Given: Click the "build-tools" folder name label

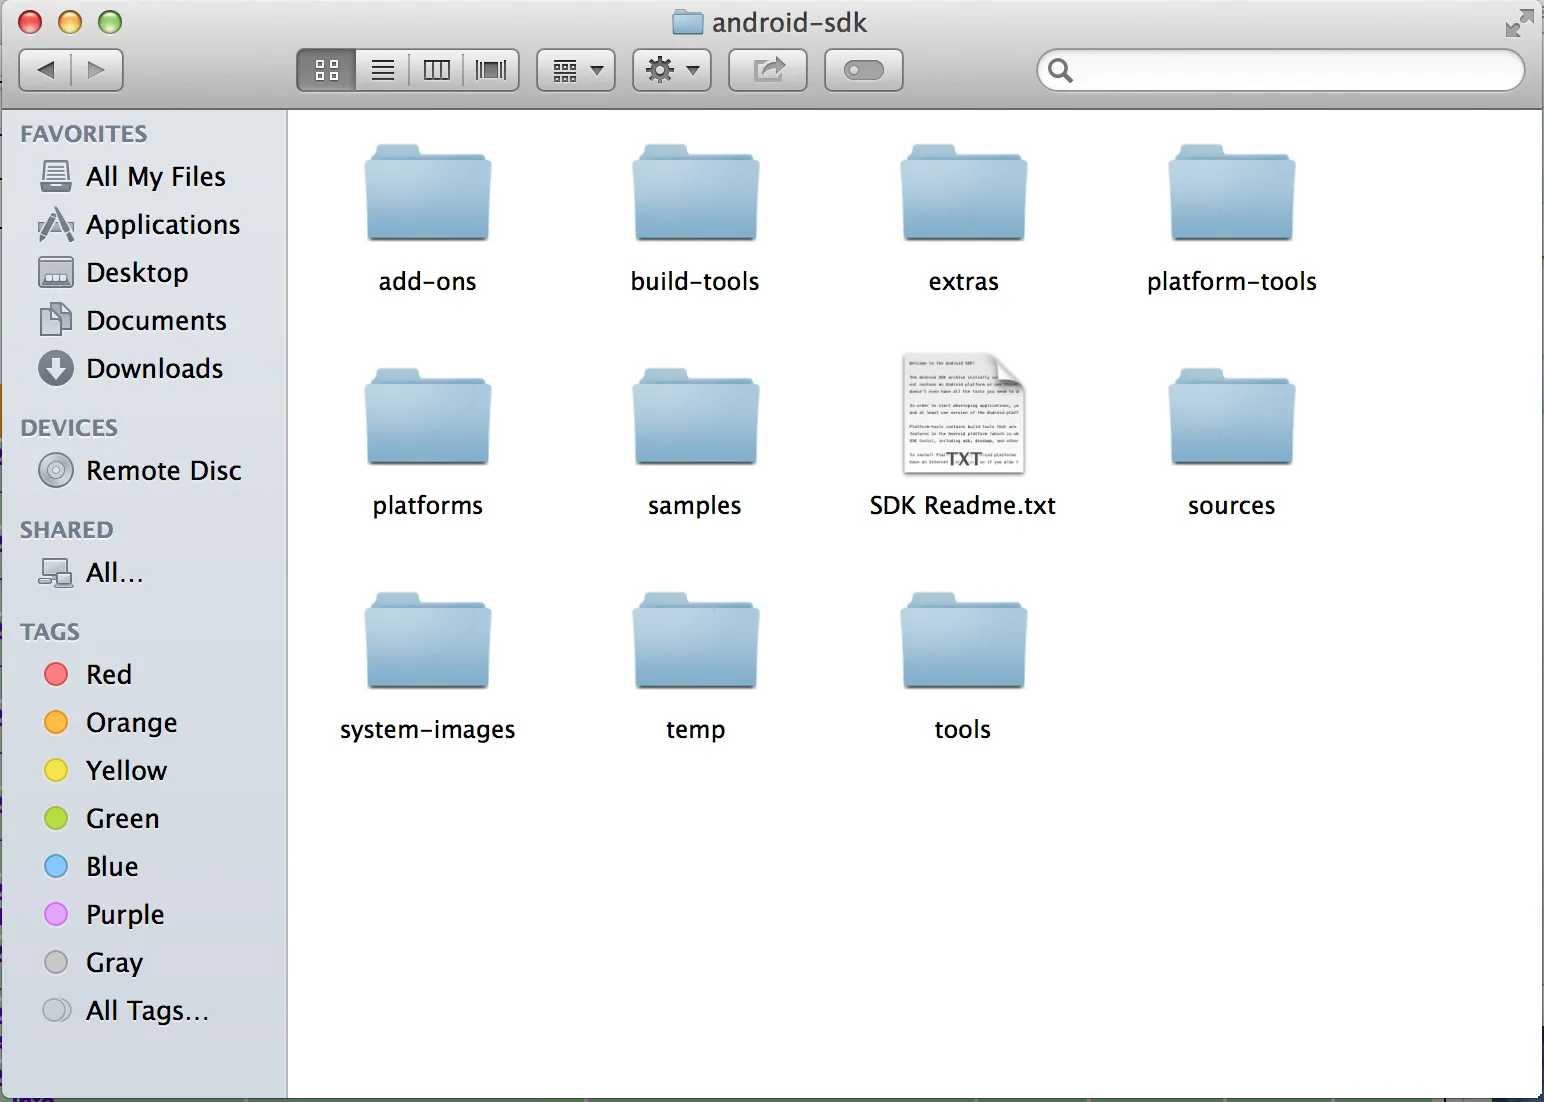Looking at the screenshot, I should tap(695, 282).
